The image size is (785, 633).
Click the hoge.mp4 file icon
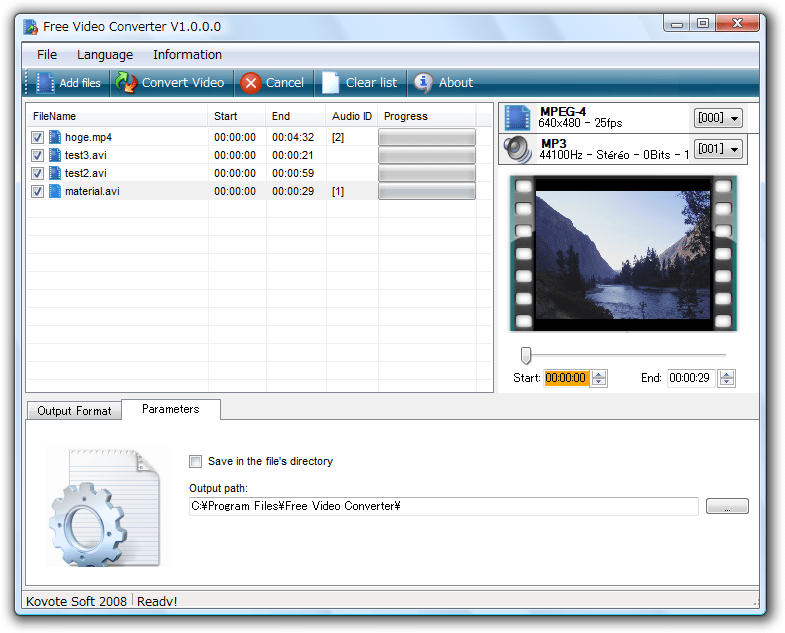[55, 137]
